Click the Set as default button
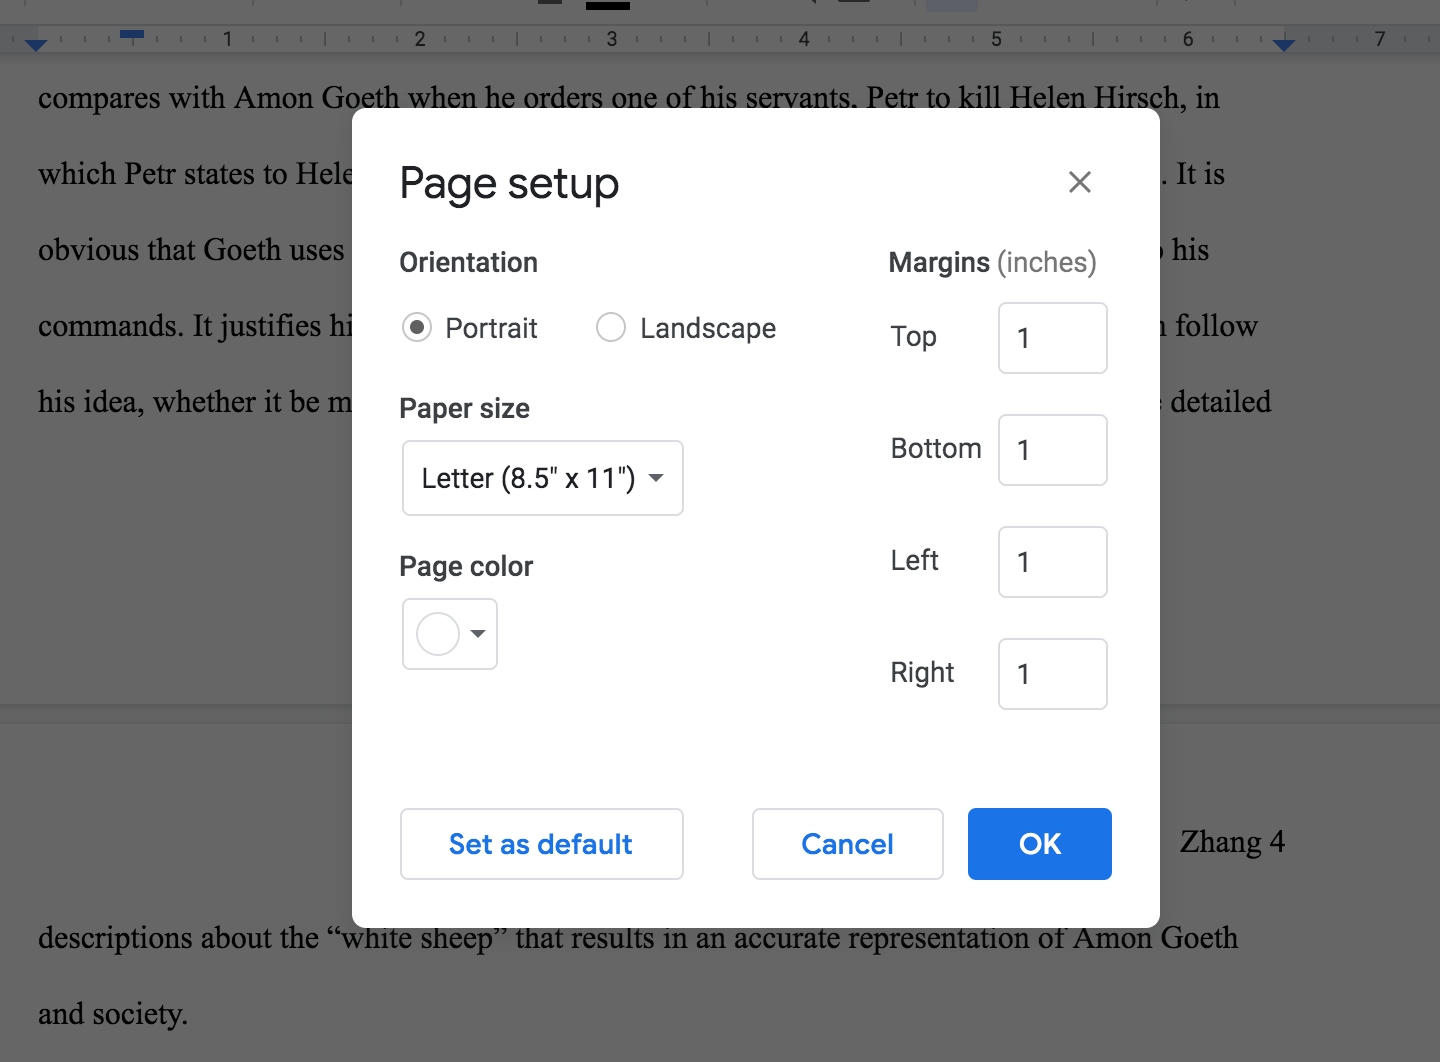Screen dimensions: 1440x1062 pyautogui.click(x=541, y=843)
